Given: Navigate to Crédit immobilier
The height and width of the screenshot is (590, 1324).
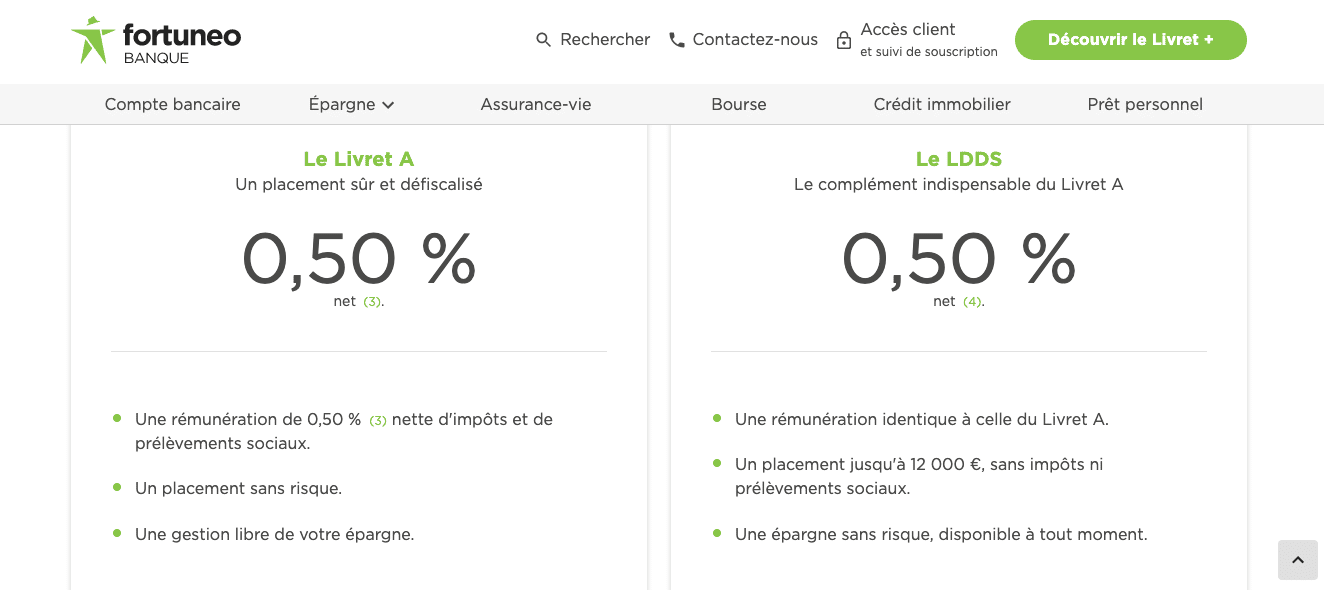Looking at the screenshot, I should pos(942,104).
